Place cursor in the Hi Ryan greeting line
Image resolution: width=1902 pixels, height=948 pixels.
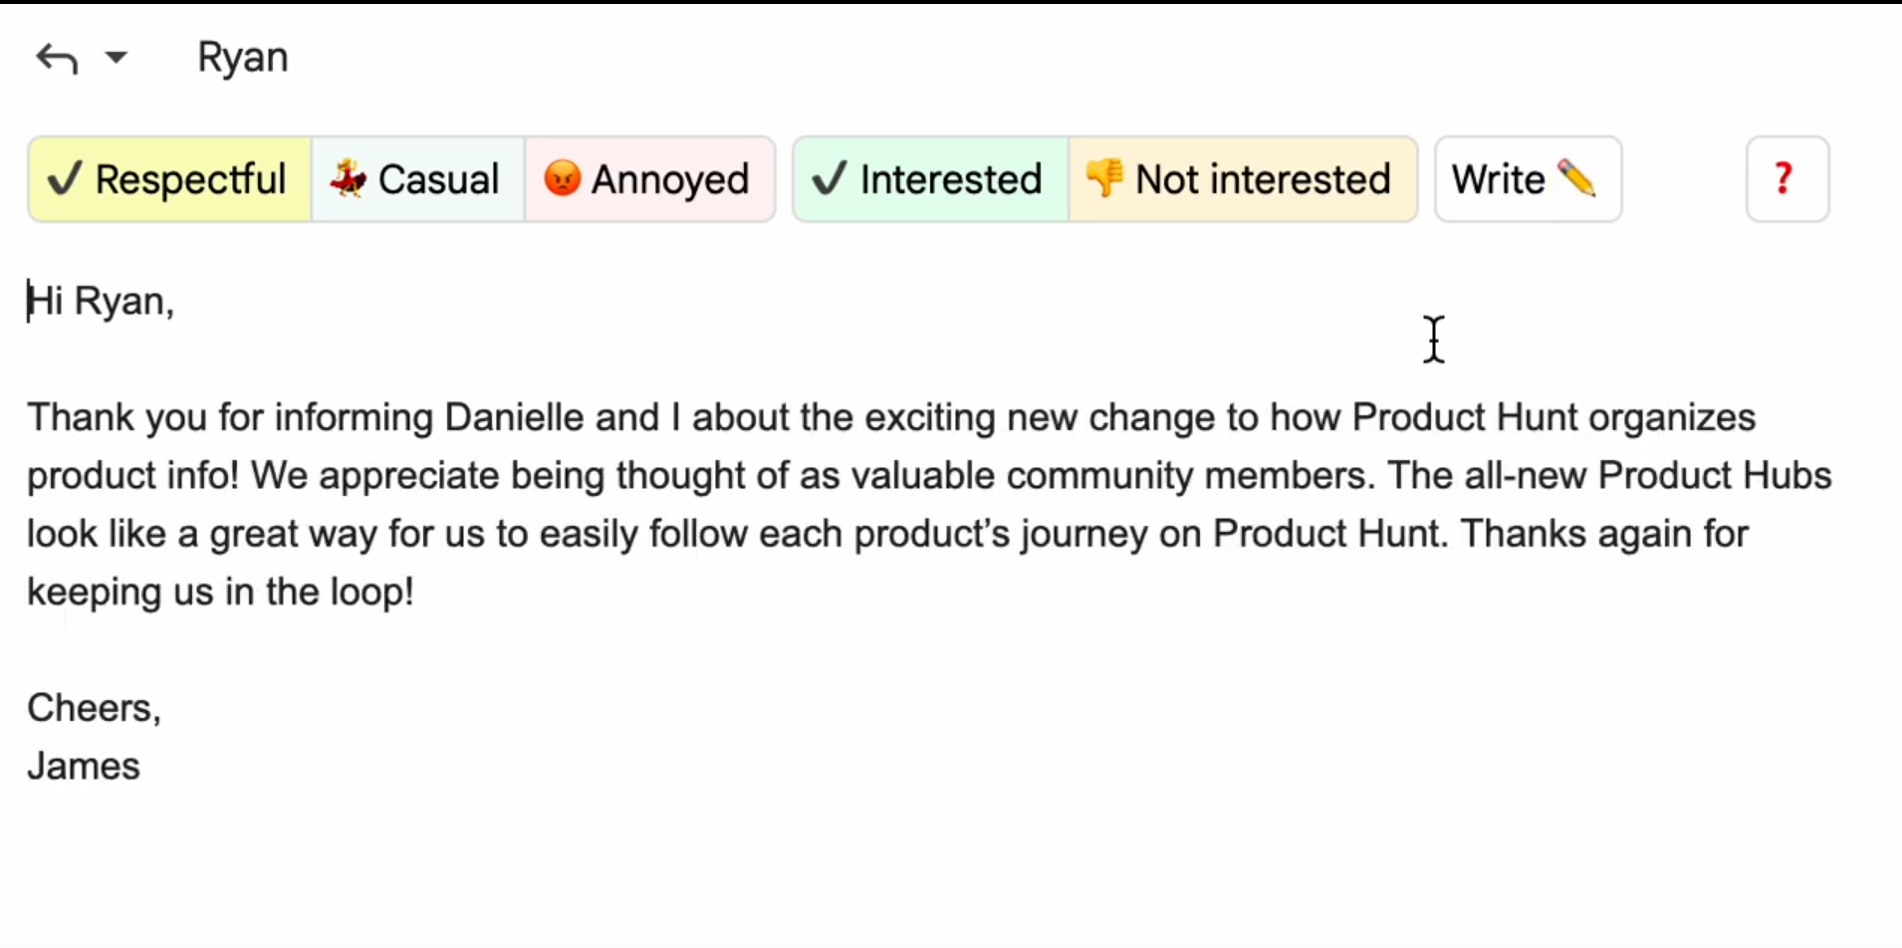pyautogui.click(x=101, y=301)
